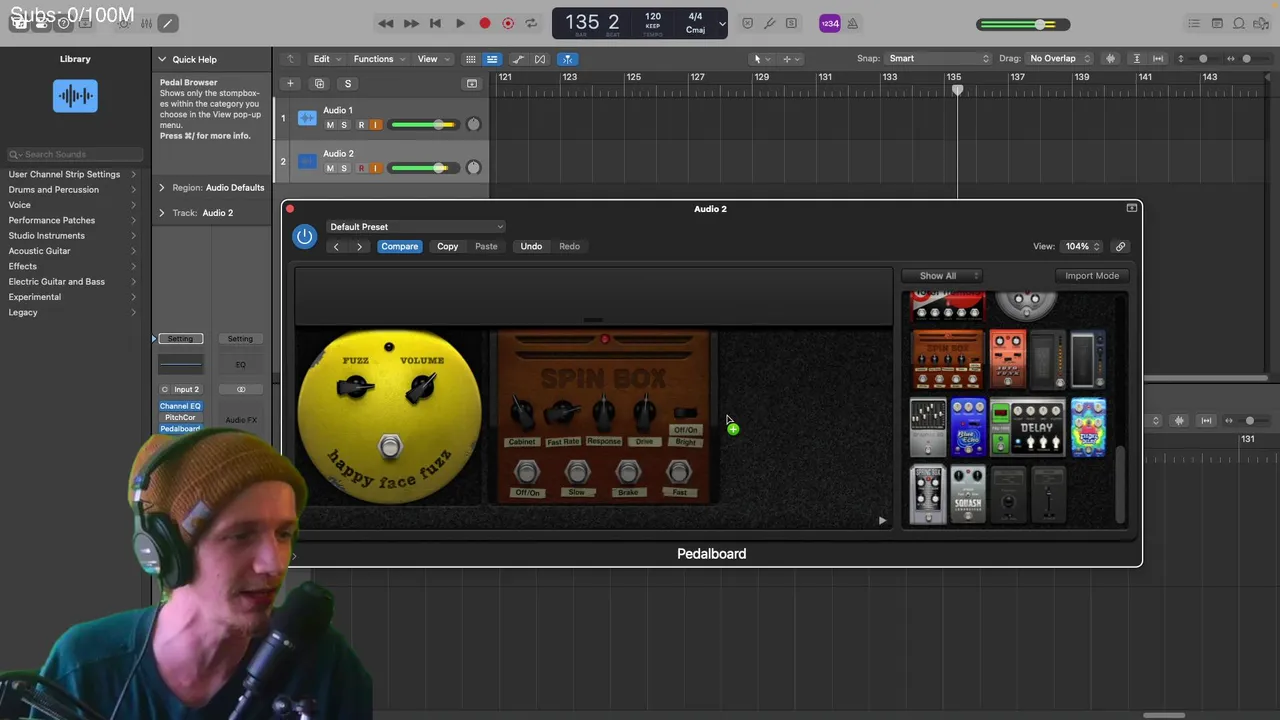
Task: Select the Squash Compressor pedal thumbnail
Action: [x=968, y=494]
